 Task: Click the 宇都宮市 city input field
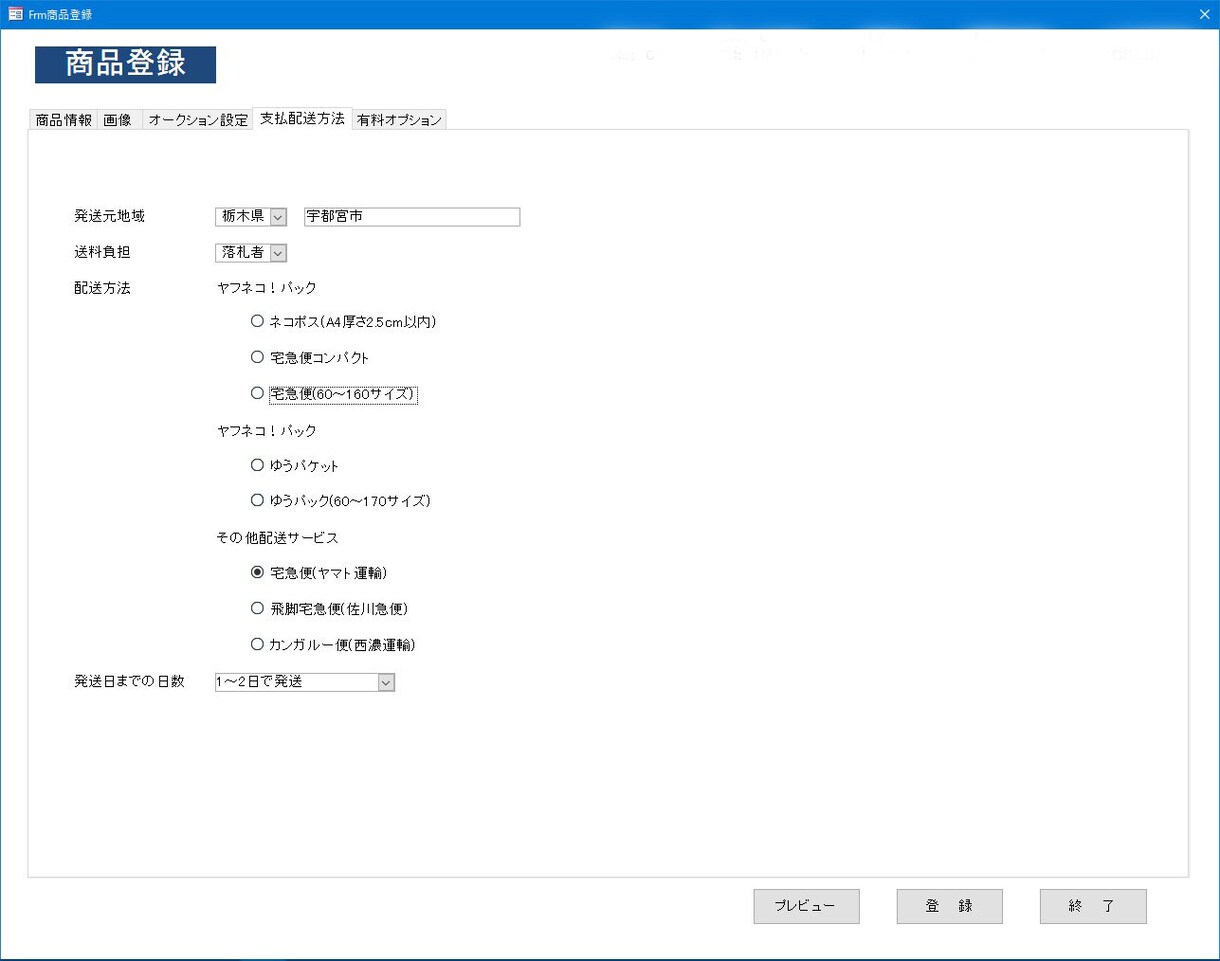pos(412,217)
